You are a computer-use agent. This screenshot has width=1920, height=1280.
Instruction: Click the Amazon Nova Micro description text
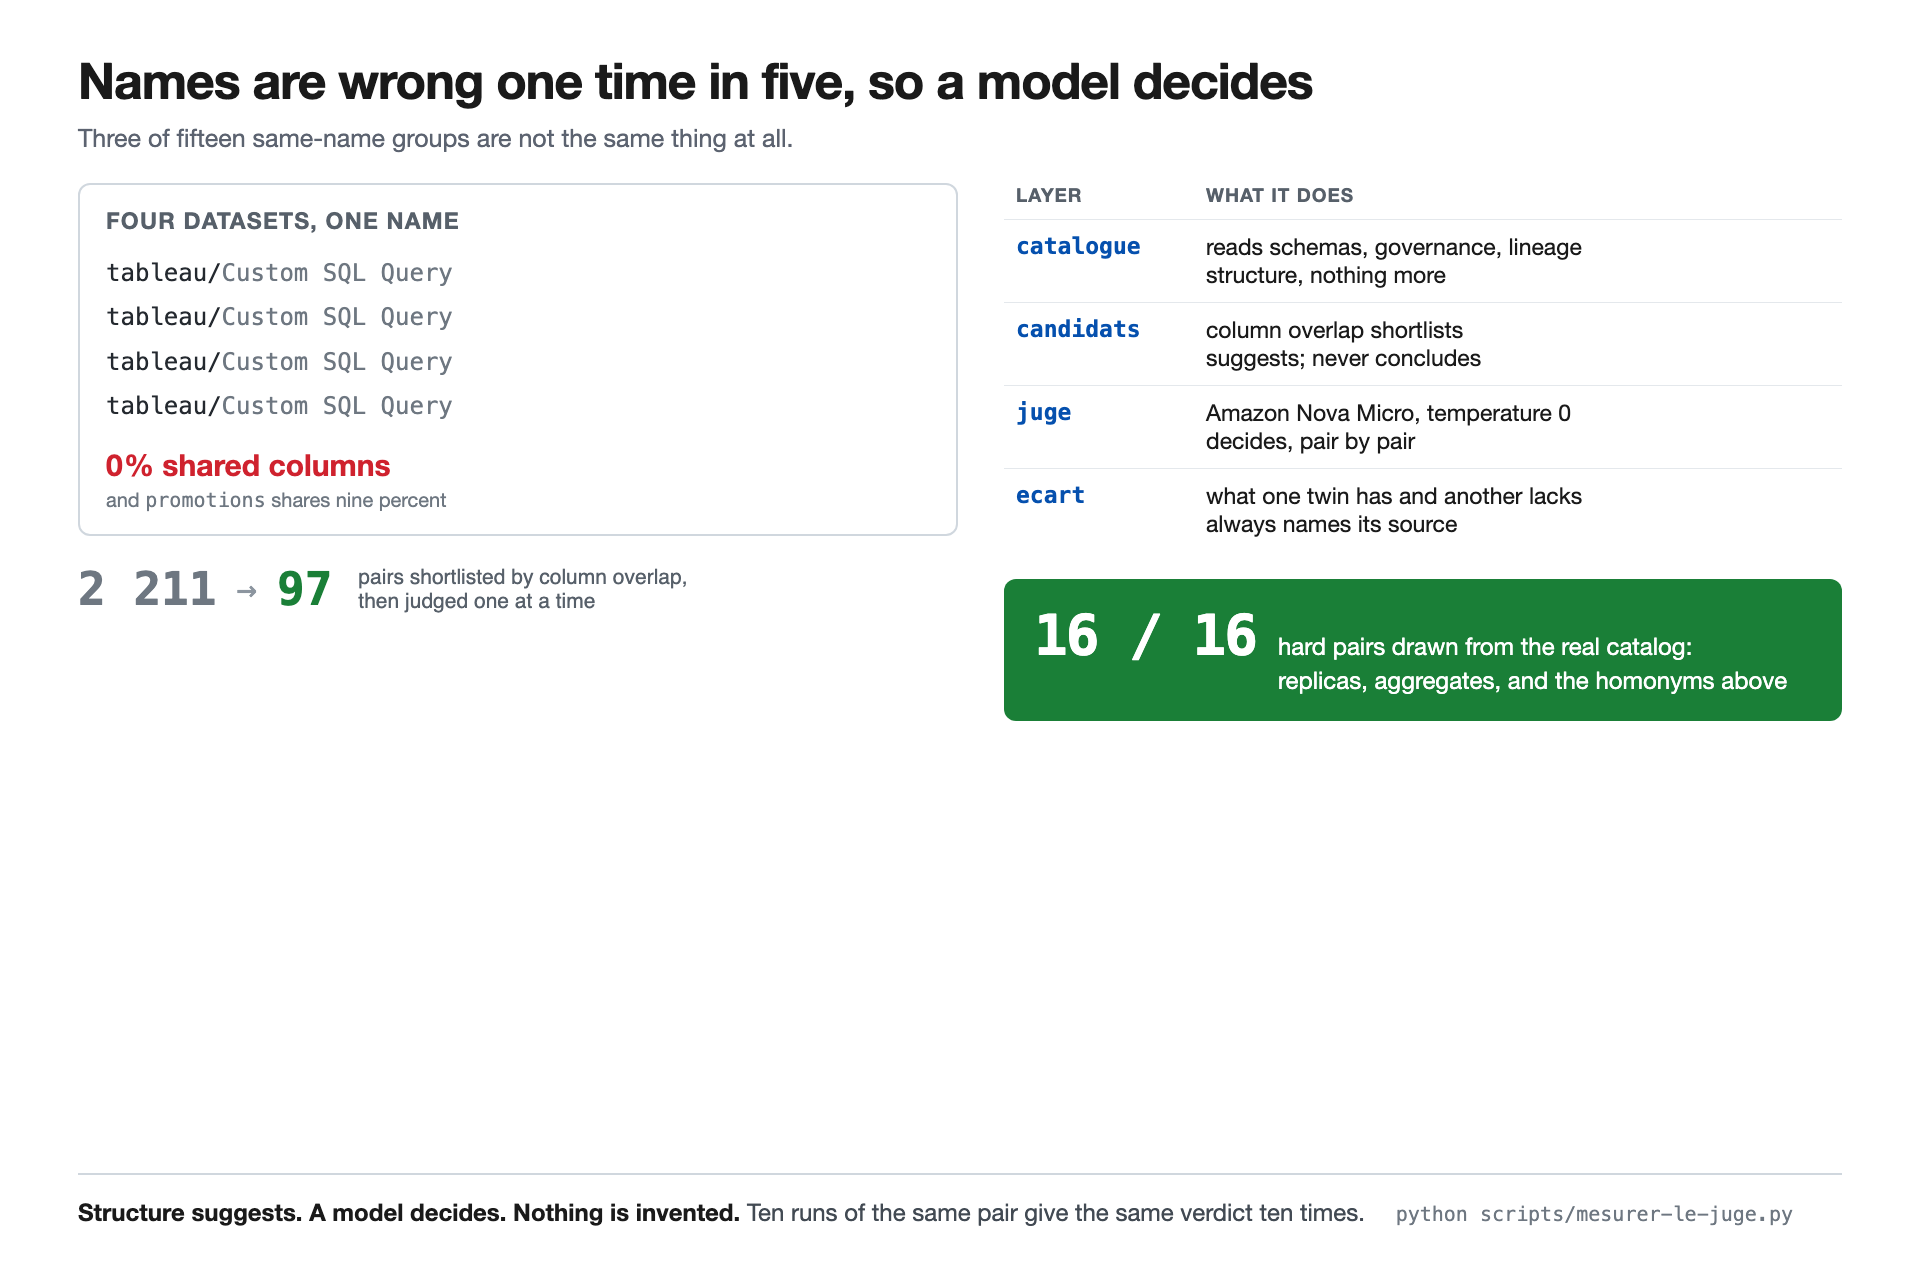coord(1388,413)
